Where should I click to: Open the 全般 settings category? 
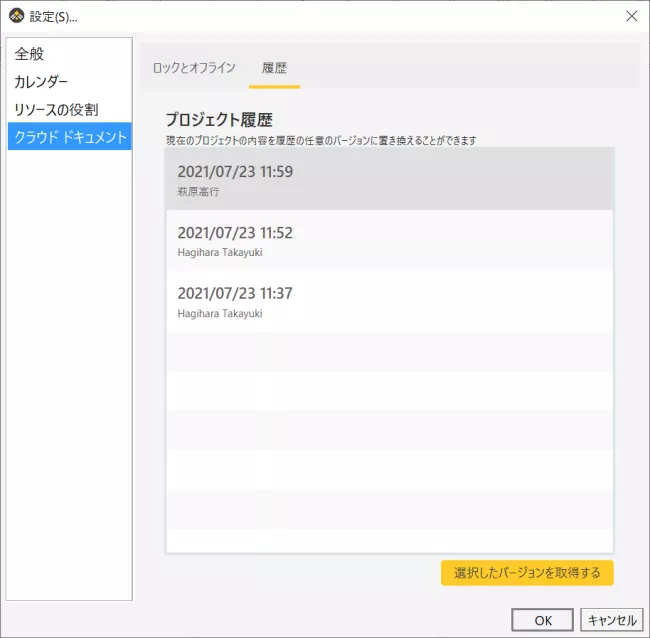point(70,54)
